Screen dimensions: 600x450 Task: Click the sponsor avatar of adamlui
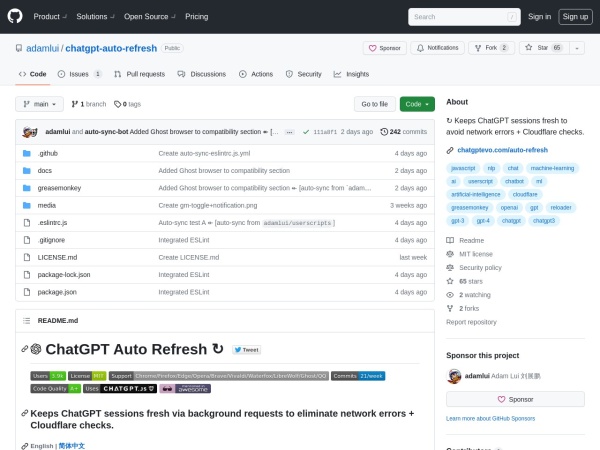pyautogui.click(x=454, y=376)
